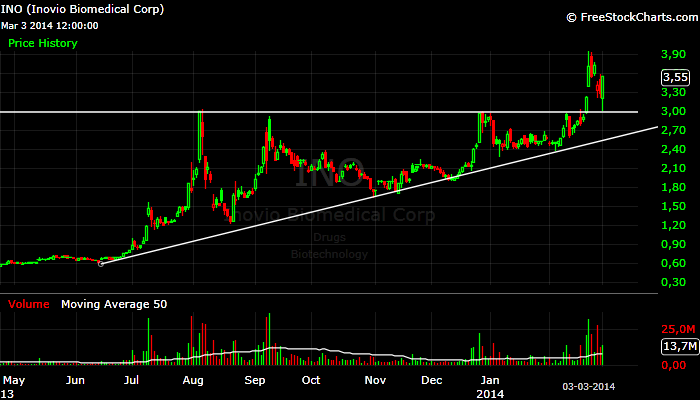Click the 2,40 price axis label
Screen dimensions: 700x400
(674, 149)
